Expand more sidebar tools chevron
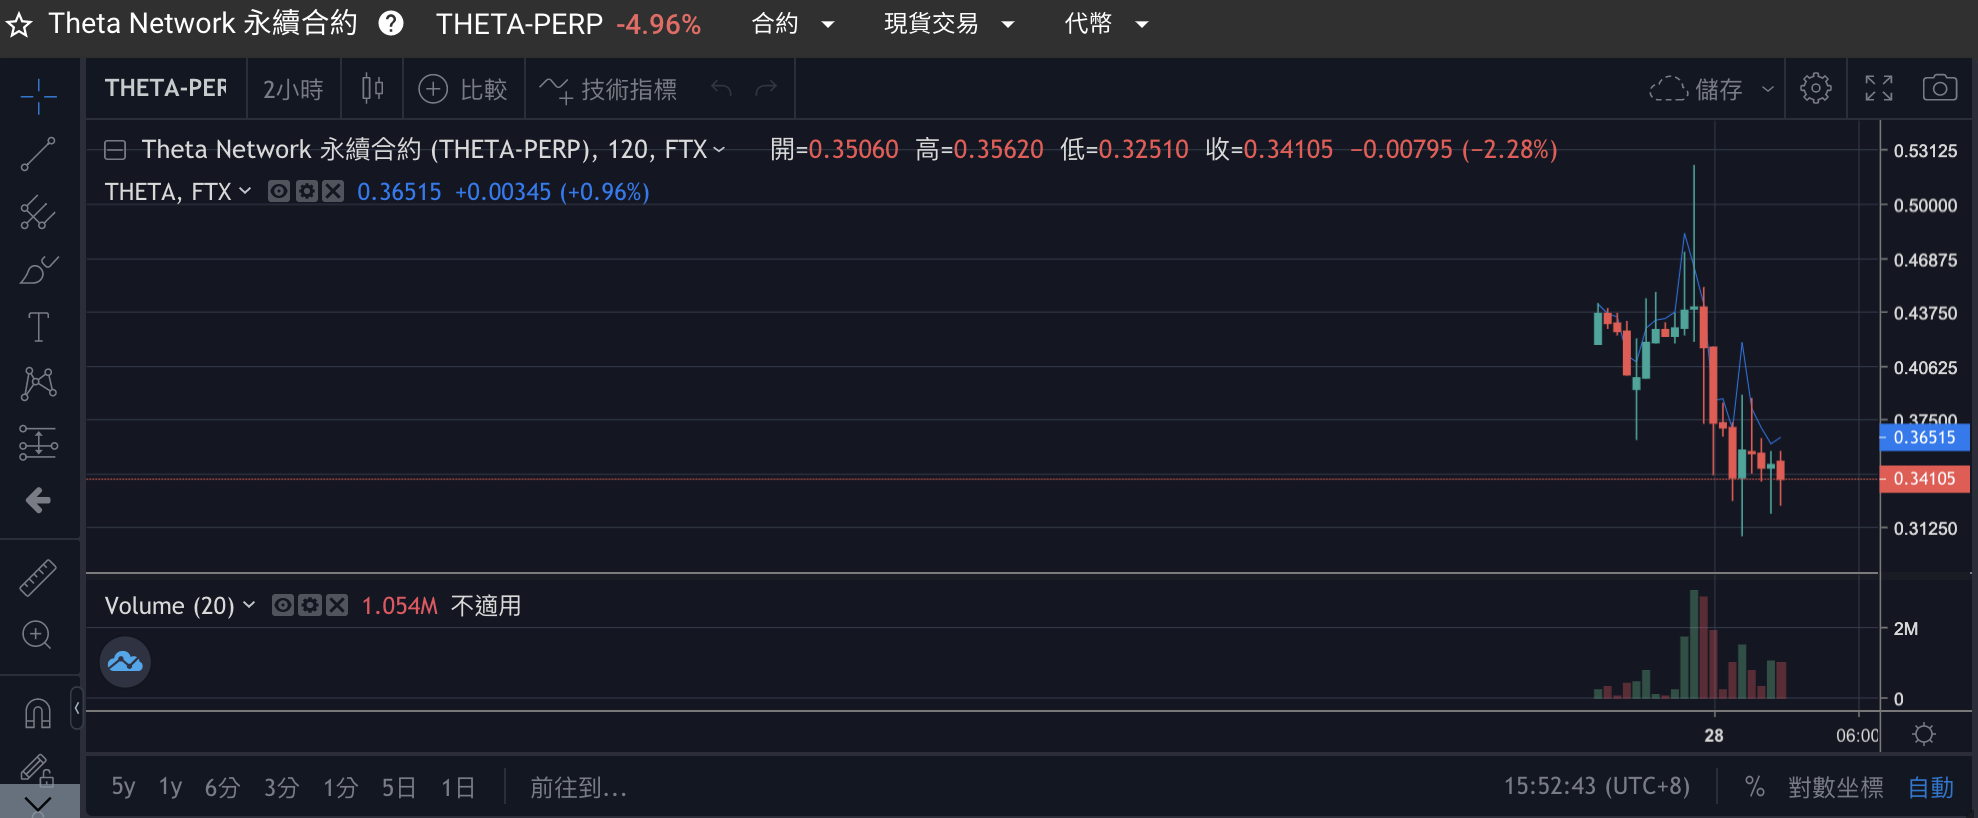 coord(38,803)
